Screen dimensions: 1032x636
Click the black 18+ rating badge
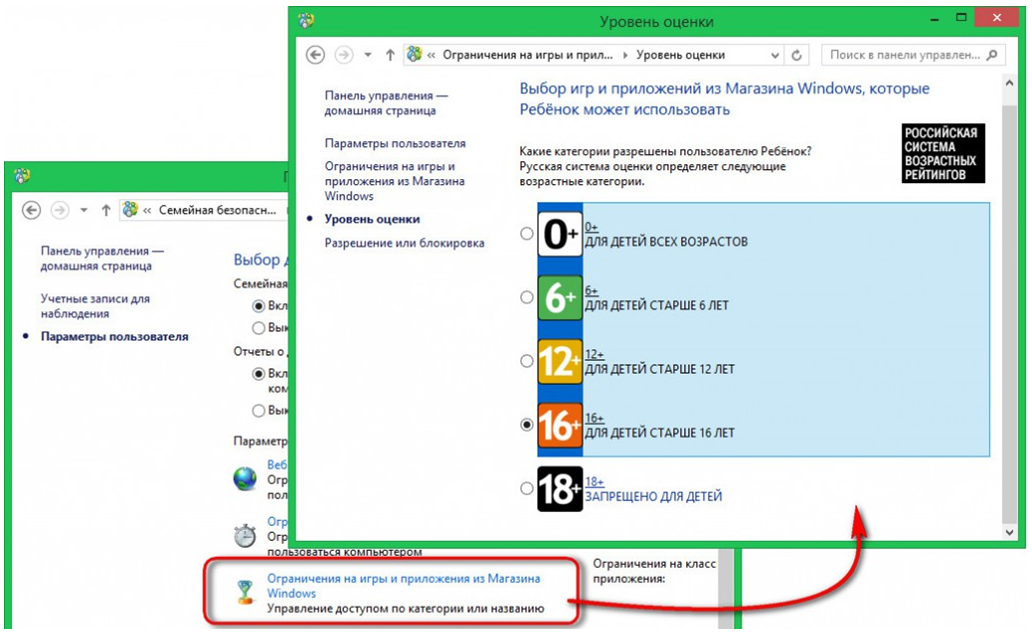click(559, 489)
